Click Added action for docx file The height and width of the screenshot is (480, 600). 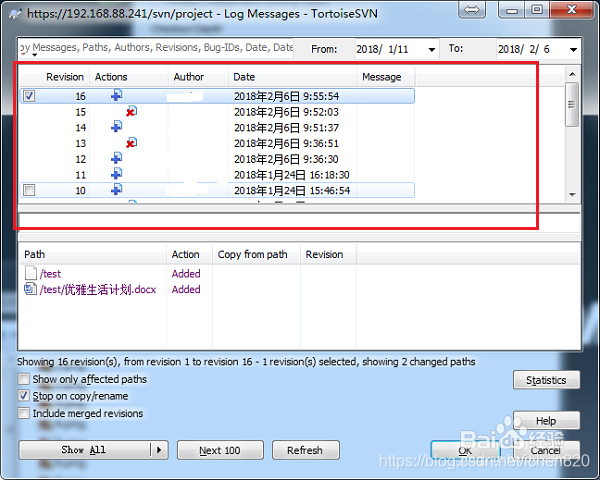(x=186, y=289)
